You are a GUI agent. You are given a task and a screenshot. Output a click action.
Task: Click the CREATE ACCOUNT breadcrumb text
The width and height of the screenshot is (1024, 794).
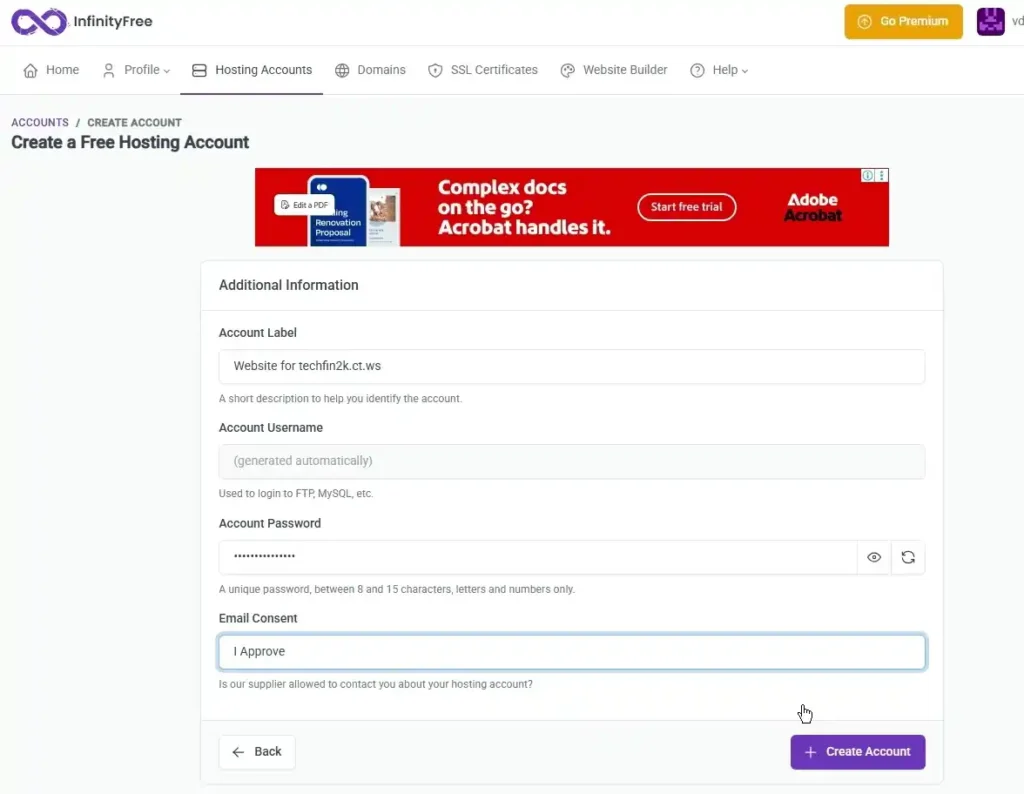coord(135,123)
